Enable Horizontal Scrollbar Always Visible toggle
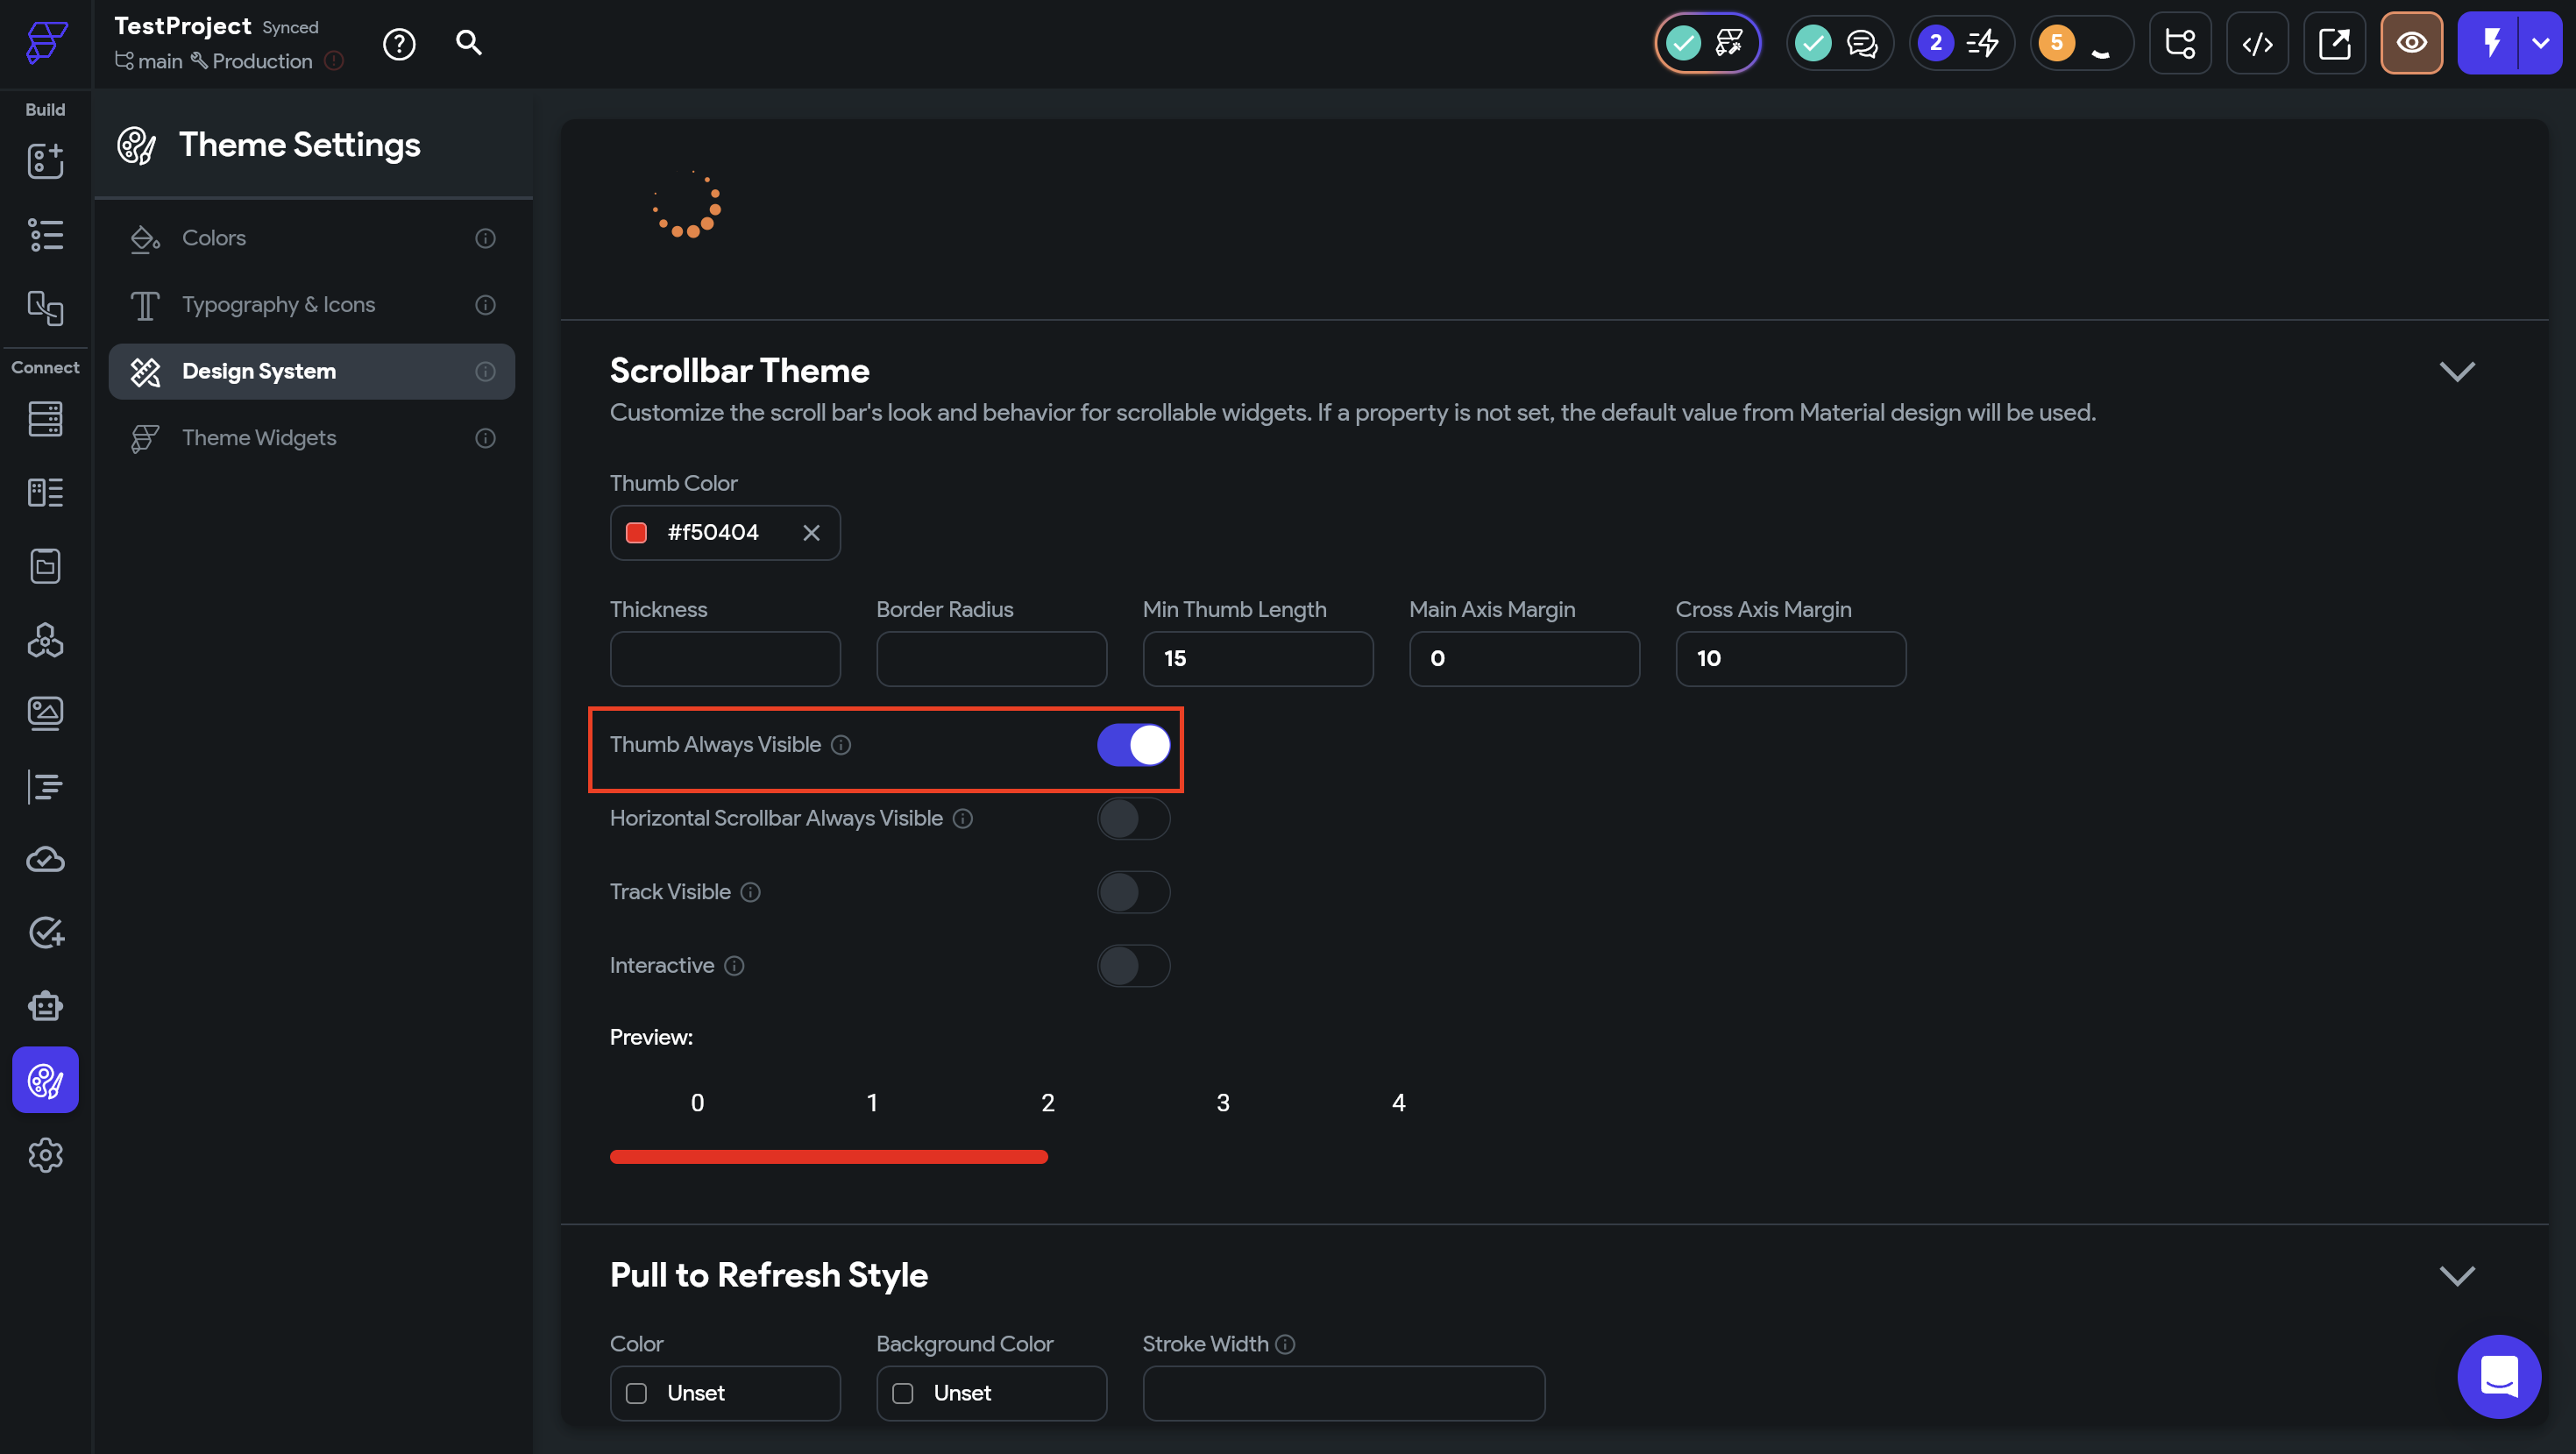The image size is (2576, 1454). point(1133,819)
